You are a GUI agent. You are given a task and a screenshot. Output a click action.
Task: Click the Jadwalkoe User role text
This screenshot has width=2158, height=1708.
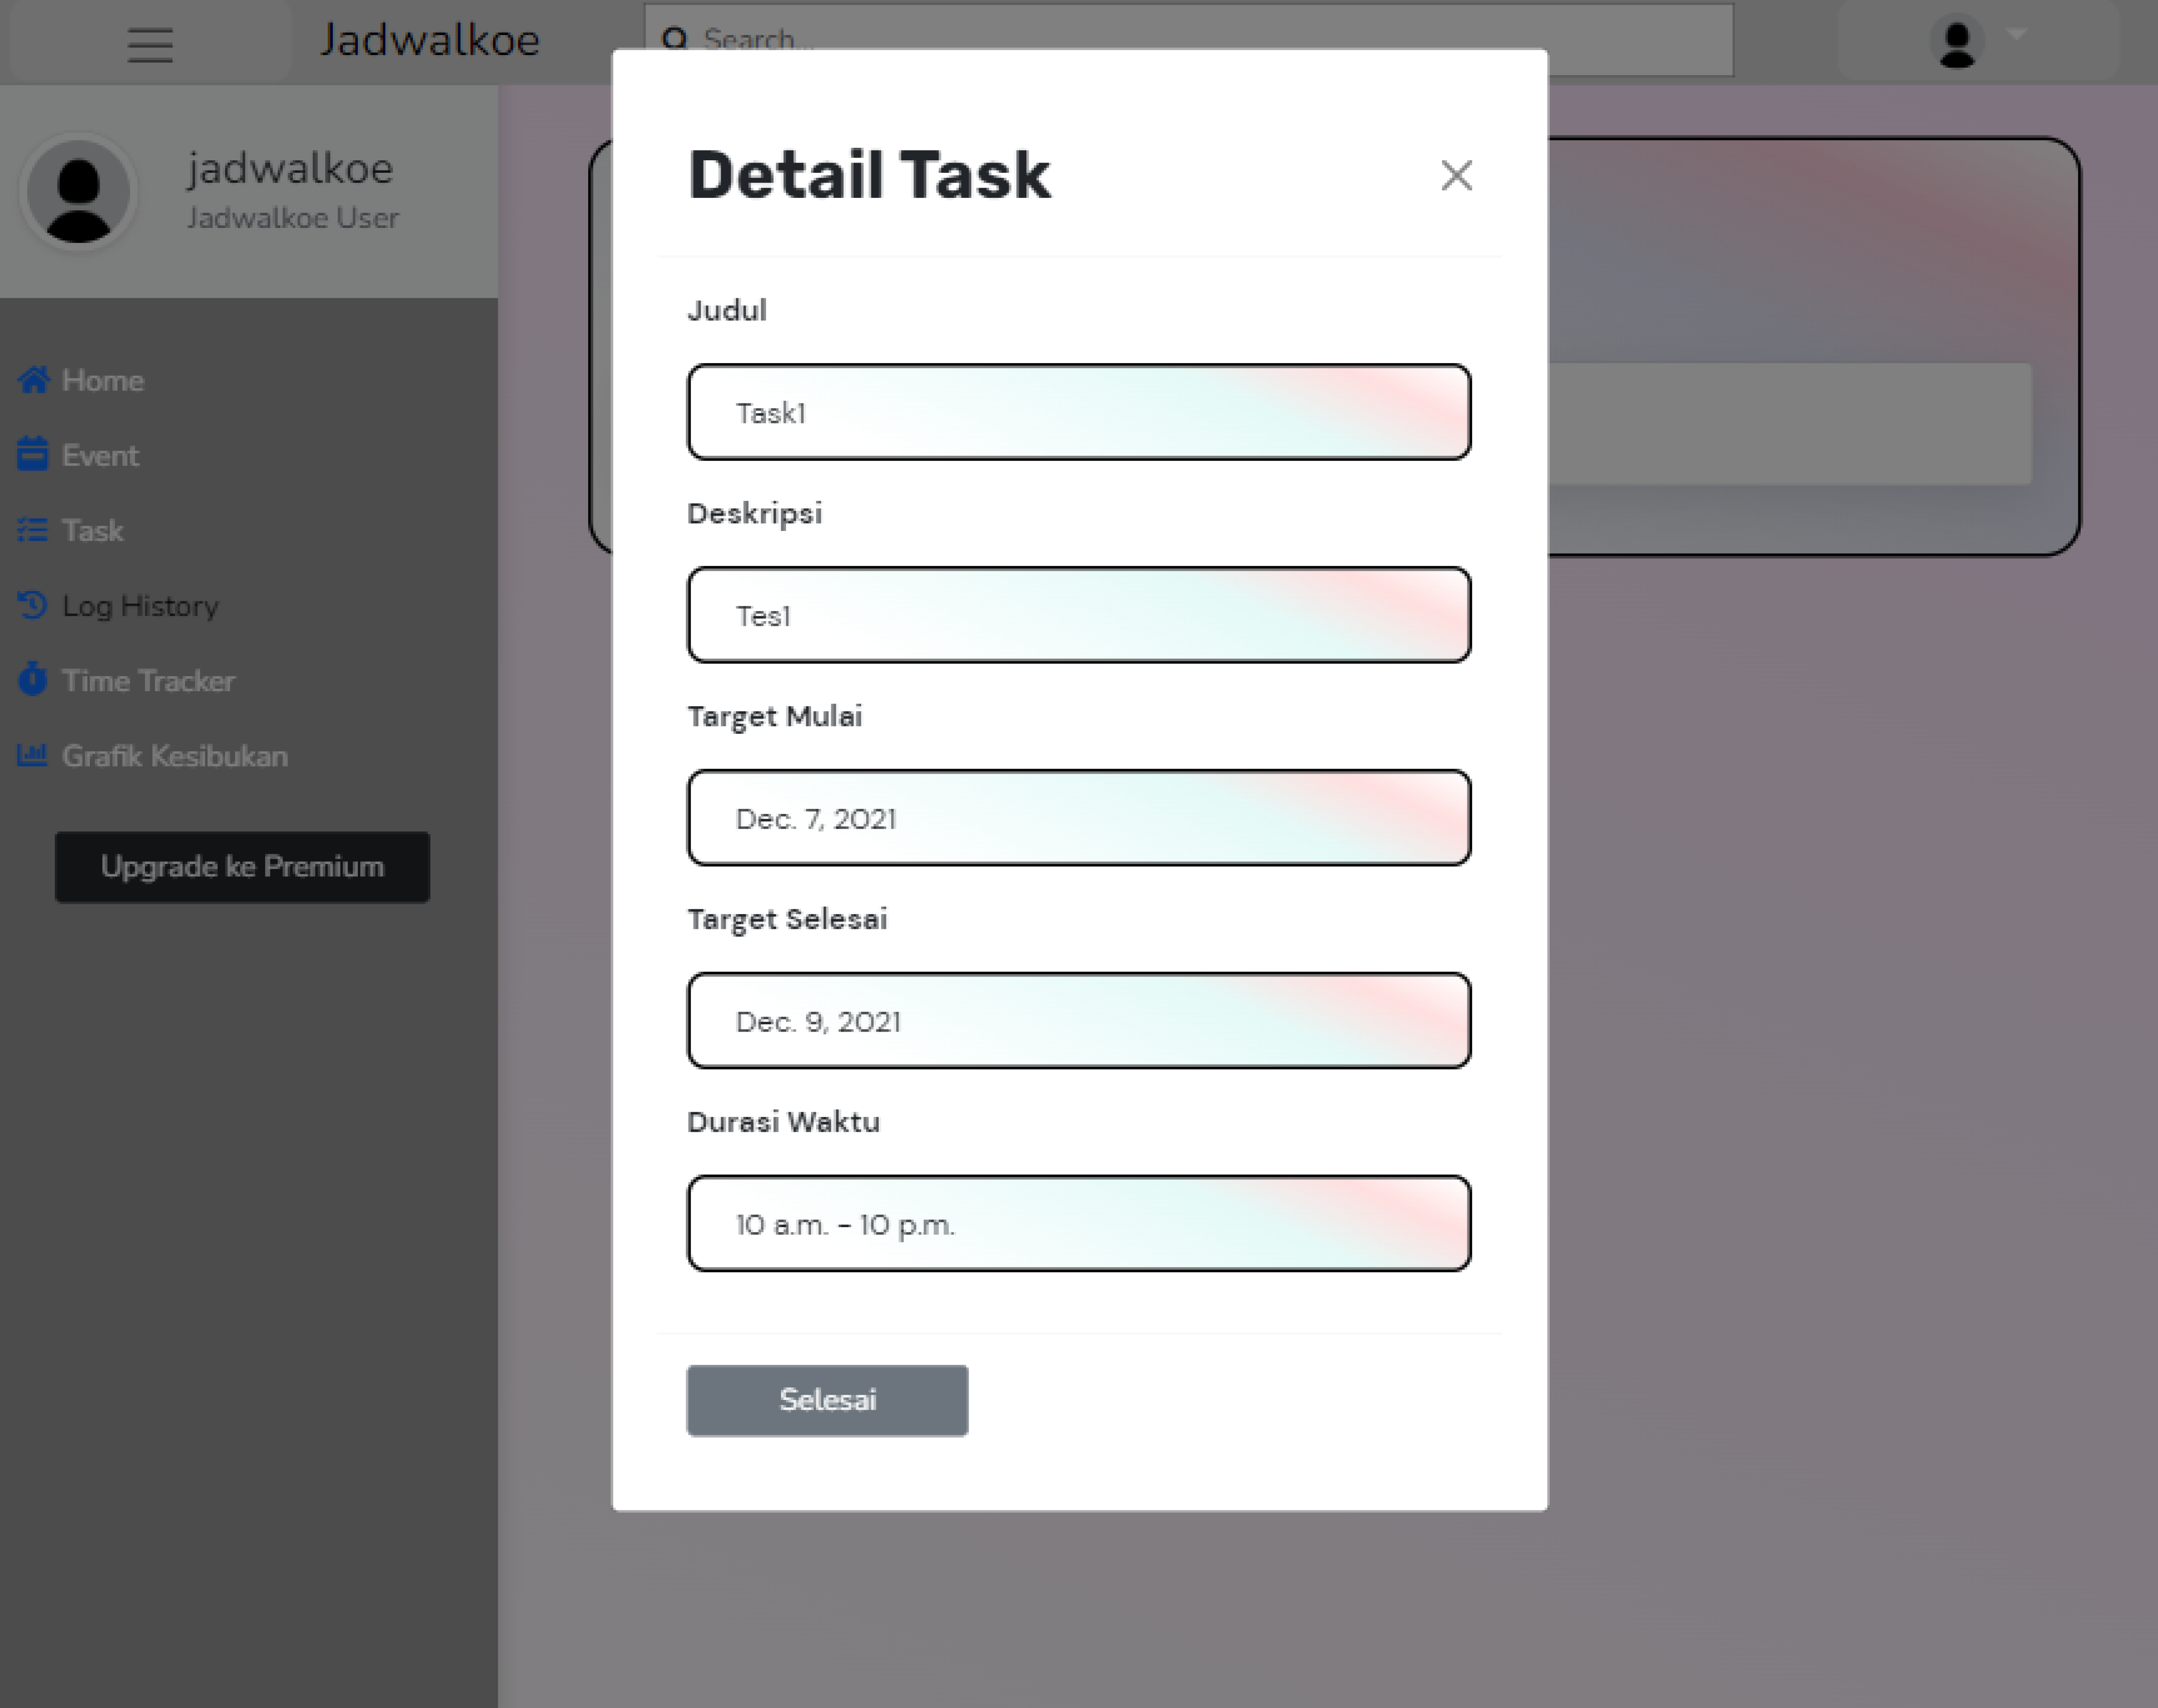coord(293,218)
